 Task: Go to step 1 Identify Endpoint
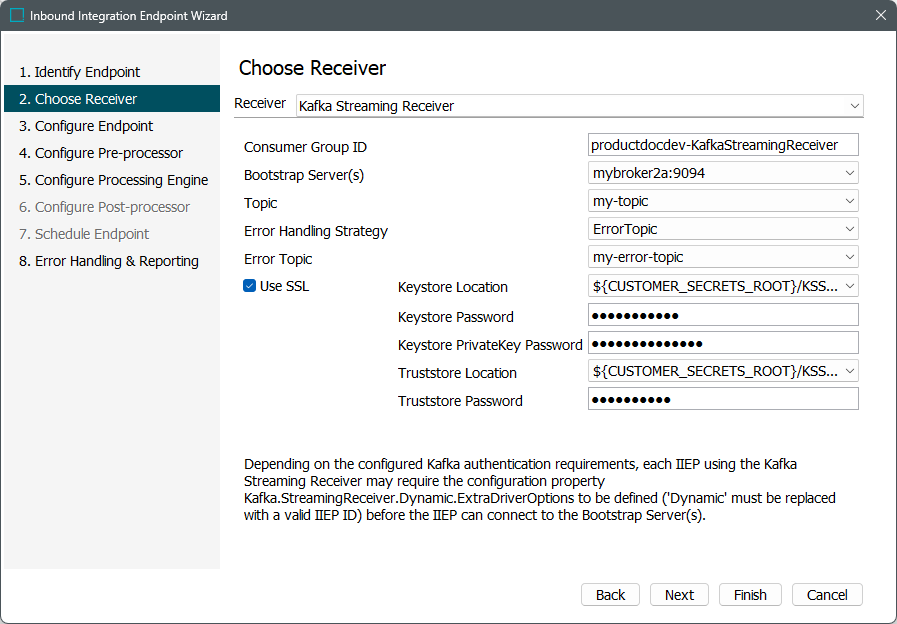coord(80,72)
